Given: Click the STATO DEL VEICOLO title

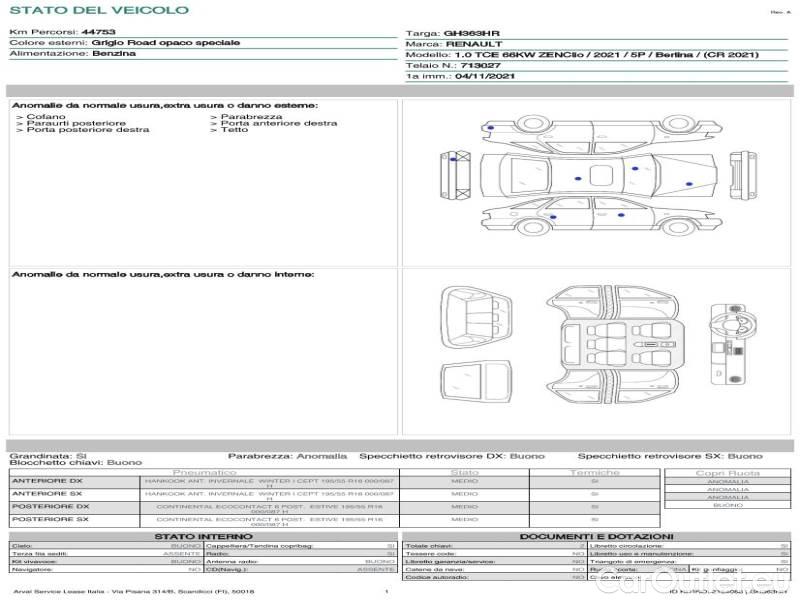Looking at the screenshot, I should pyautogui.click(x=98, y=10).
